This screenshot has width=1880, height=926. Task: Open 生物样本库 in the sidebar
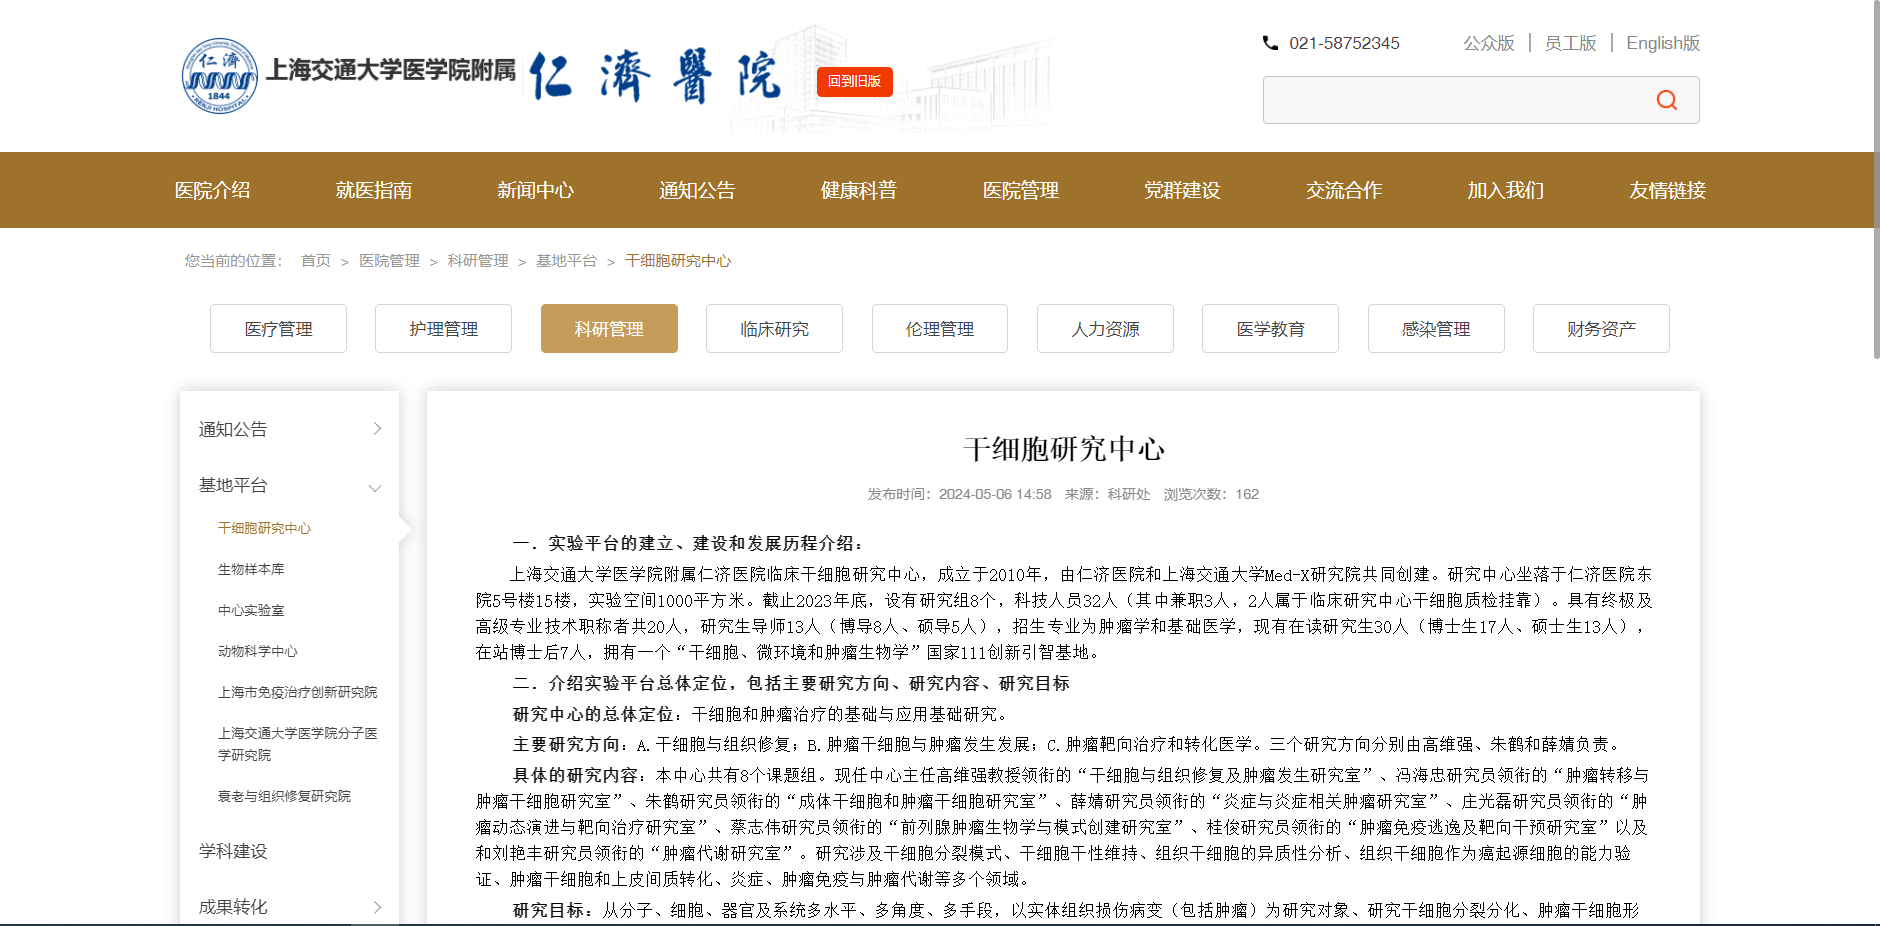pyautogui.click(x=251, y=569)
